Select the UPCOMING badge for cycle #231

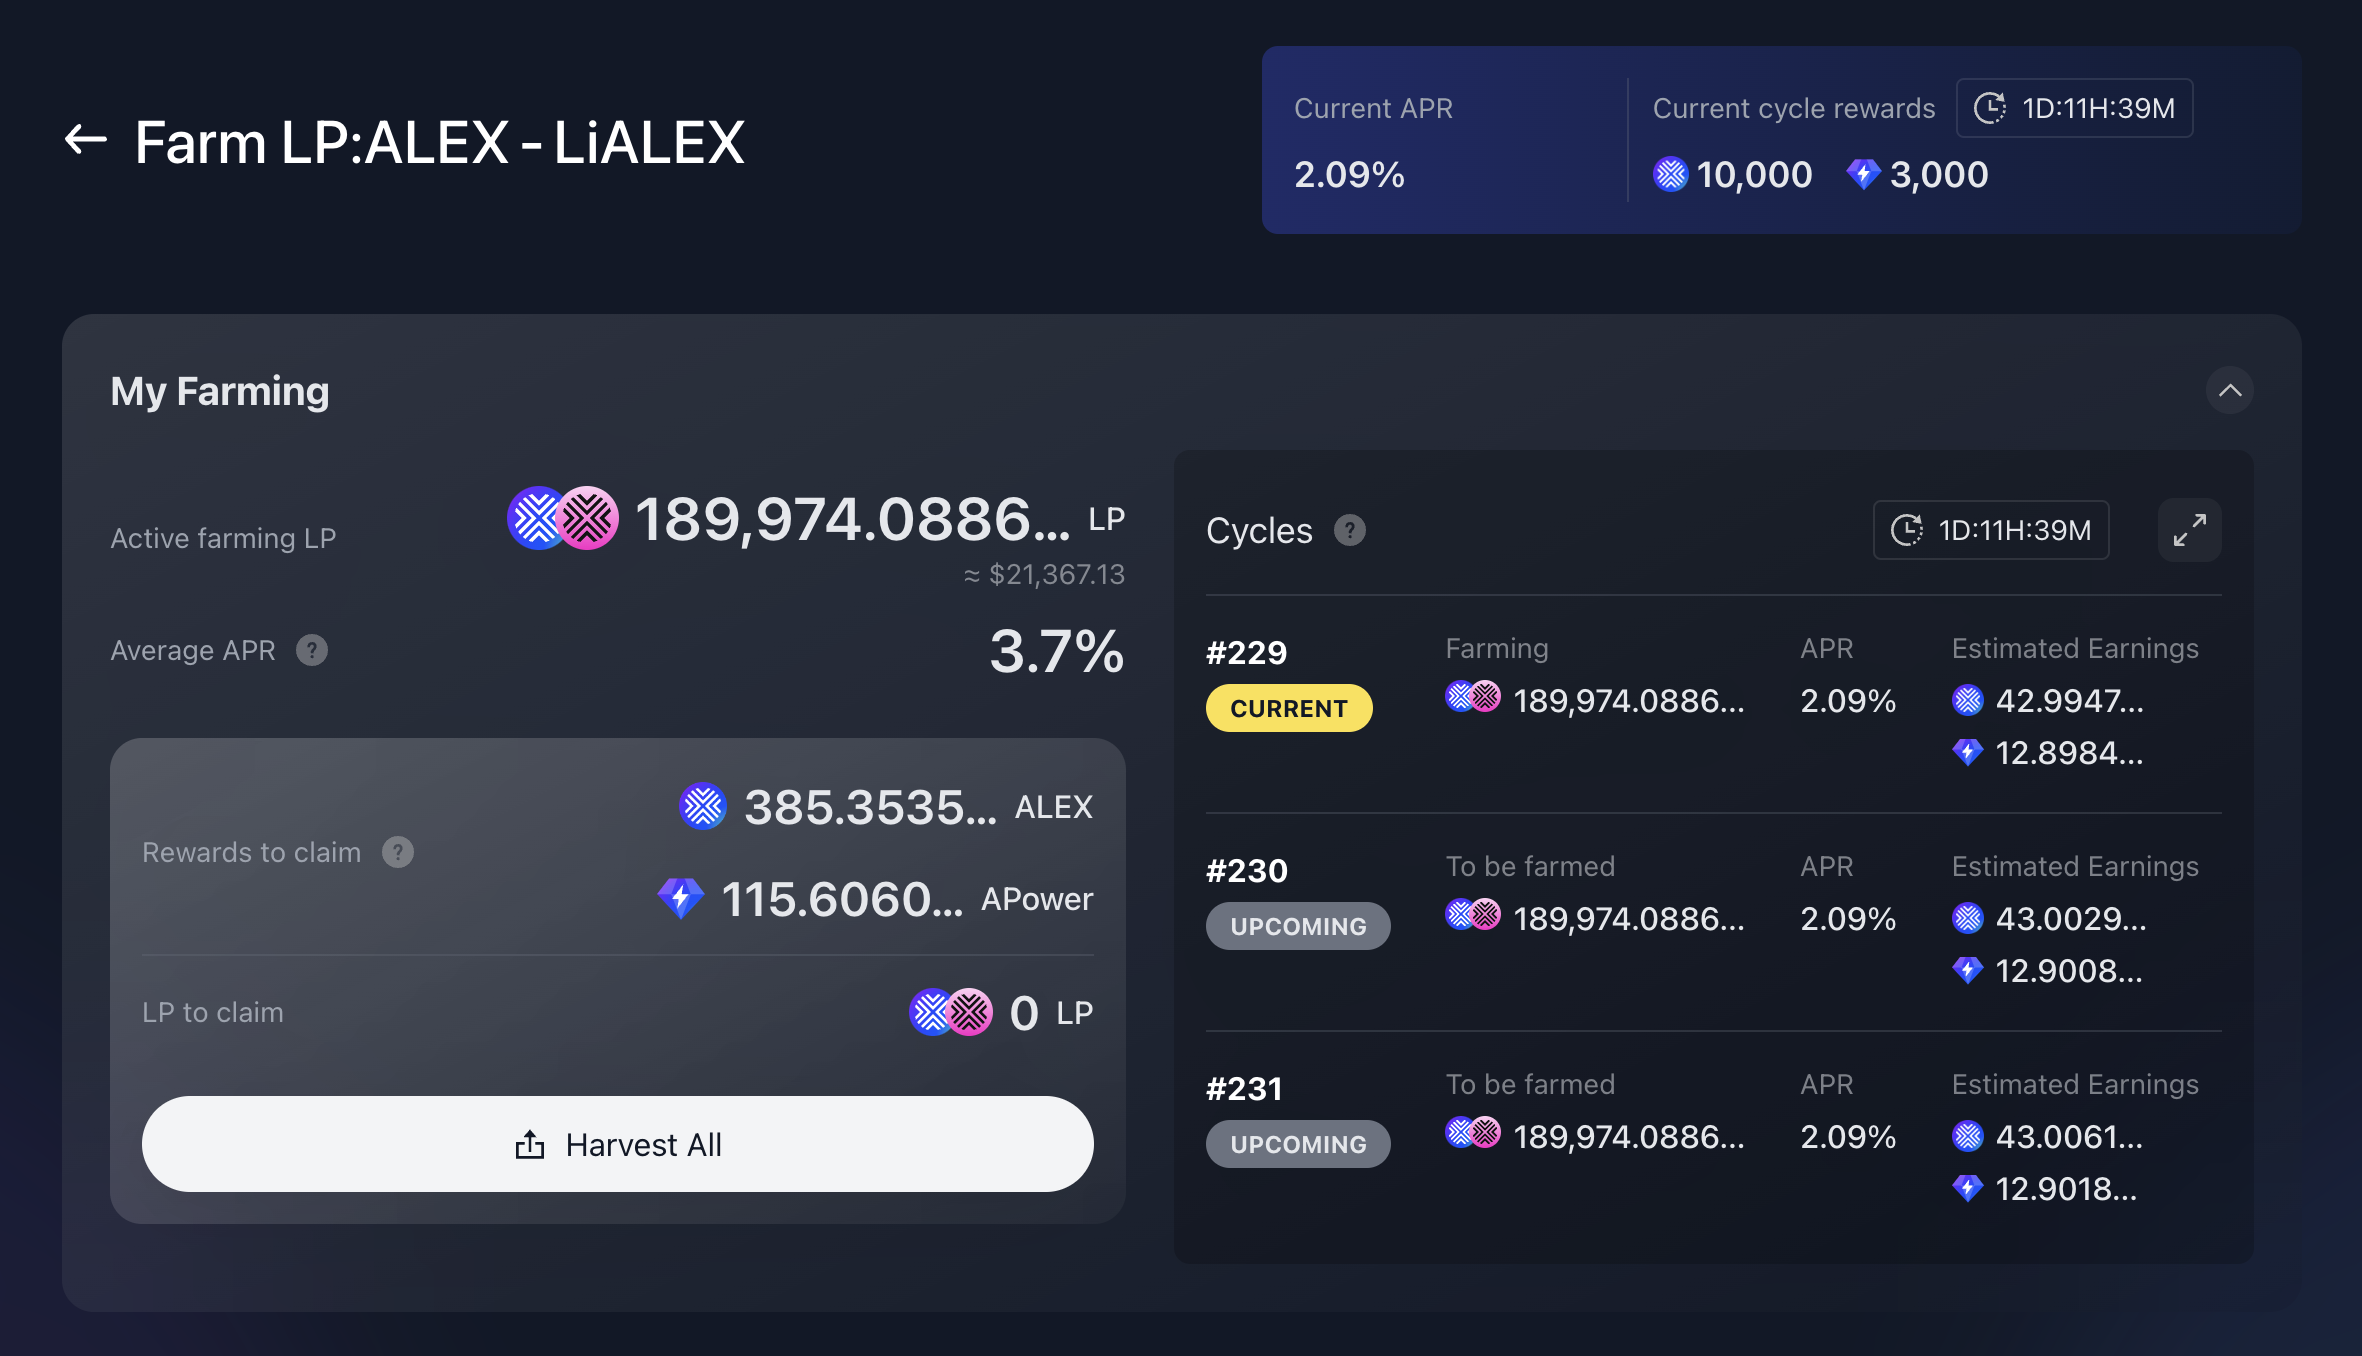tap(1297, 1144)
